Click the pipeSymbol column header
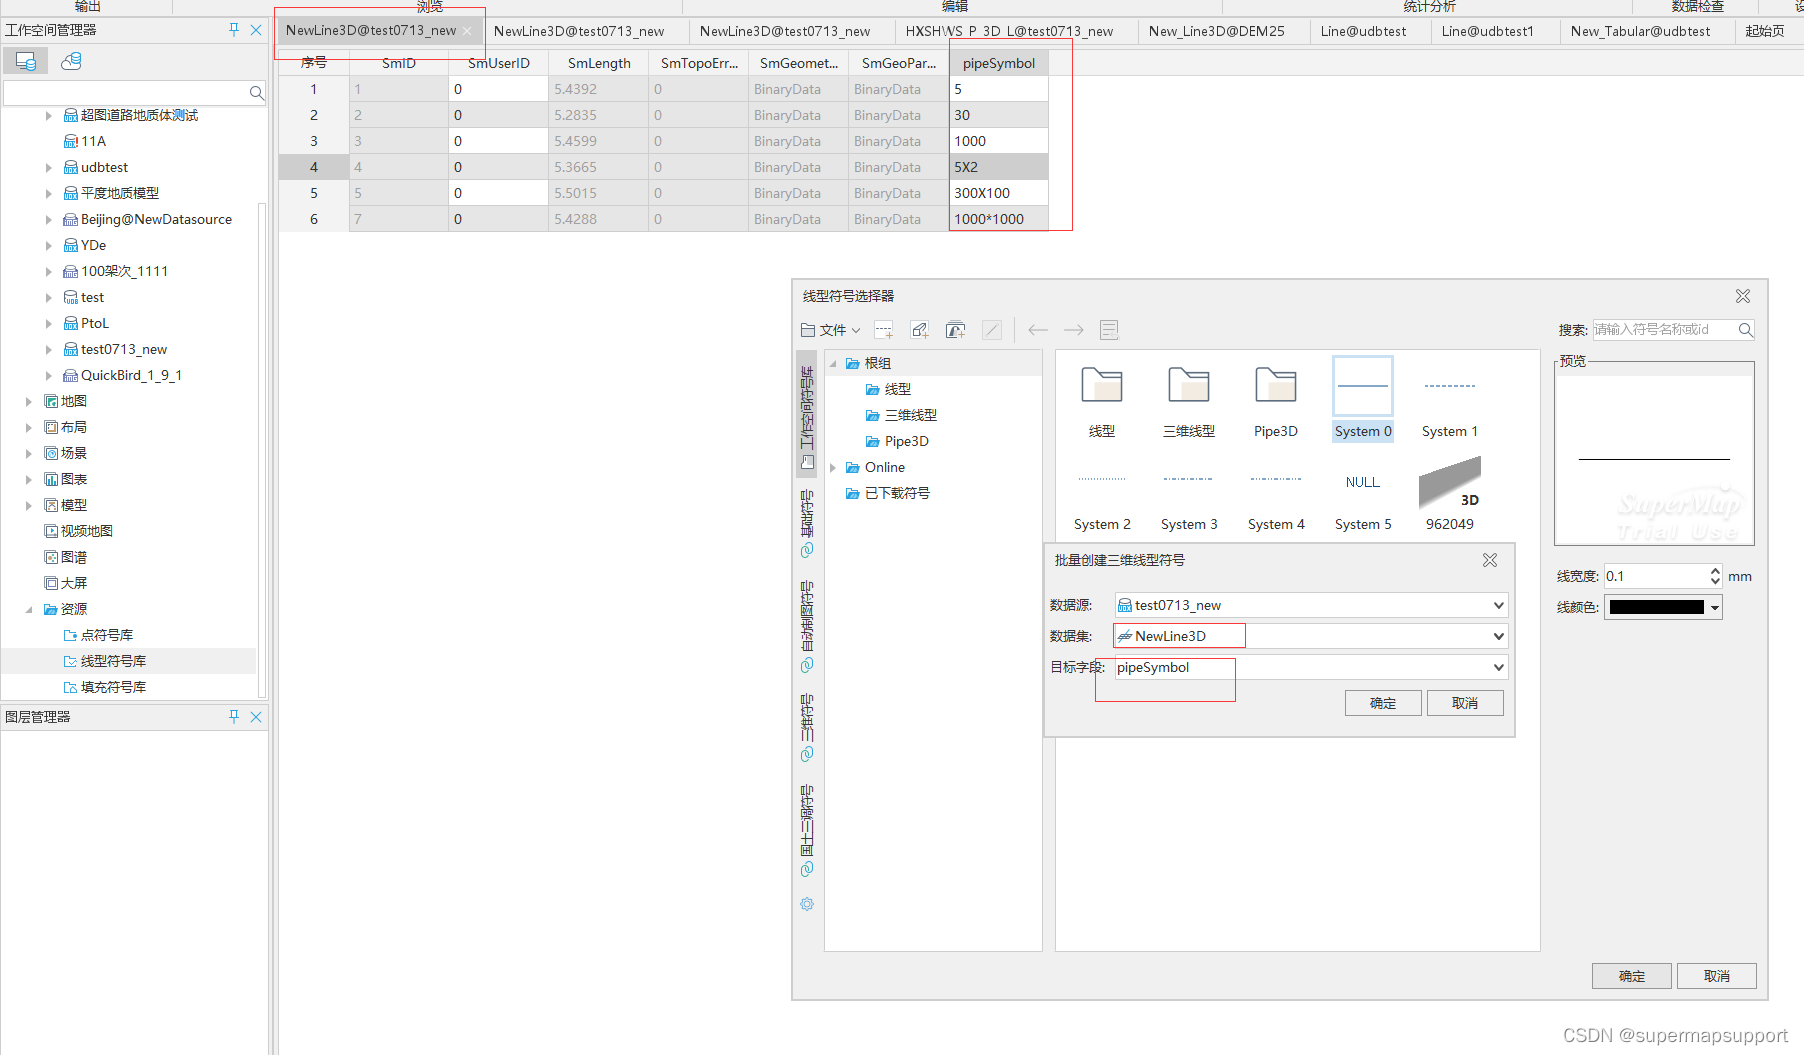The height and width of the screenshot is (1055, 1804). pyautogui.click(x=999, y=63)
